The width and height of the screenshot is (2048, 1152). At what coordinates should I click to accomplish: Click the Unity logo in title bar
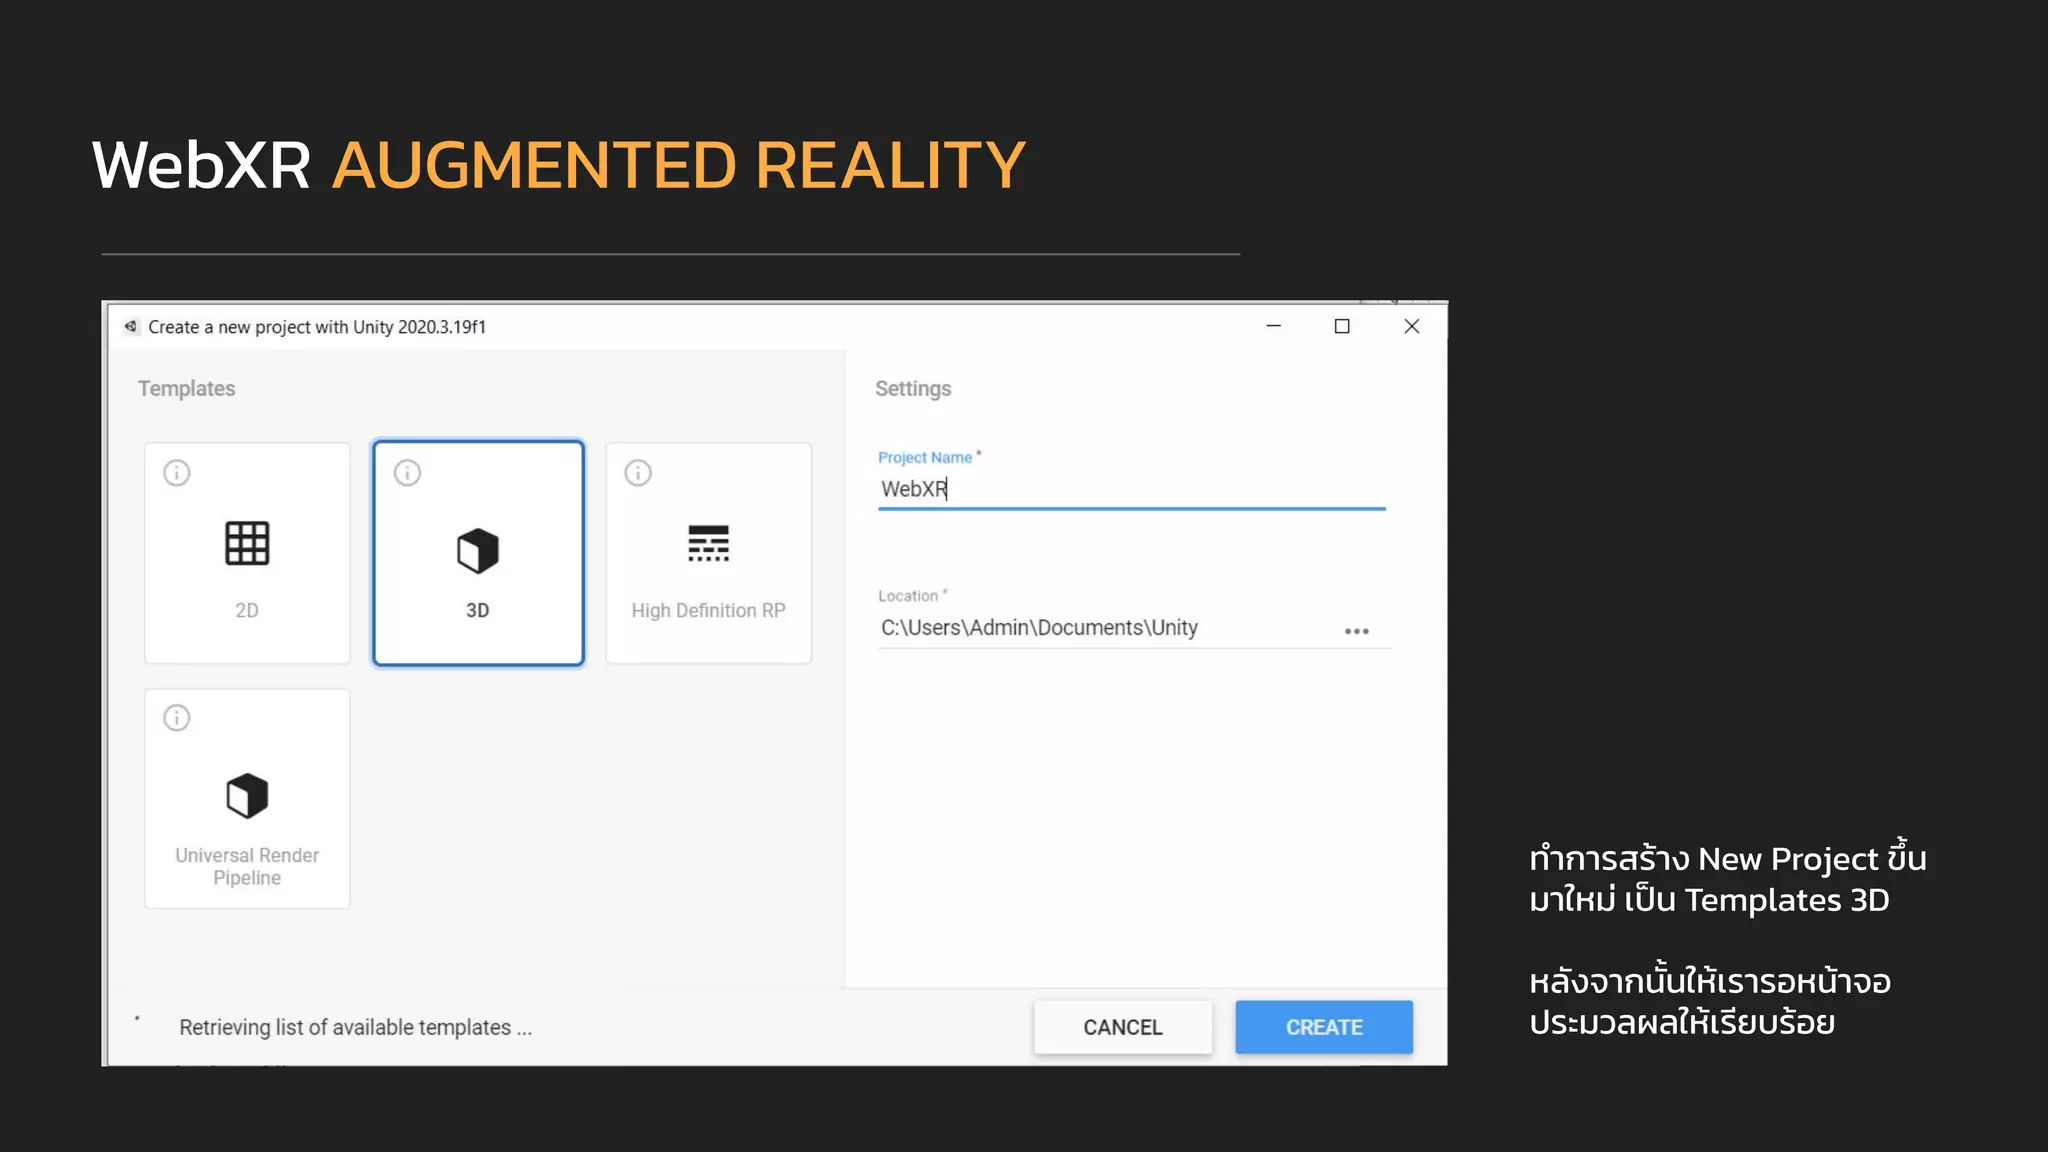pyautogui.click(x=130, y=326)
